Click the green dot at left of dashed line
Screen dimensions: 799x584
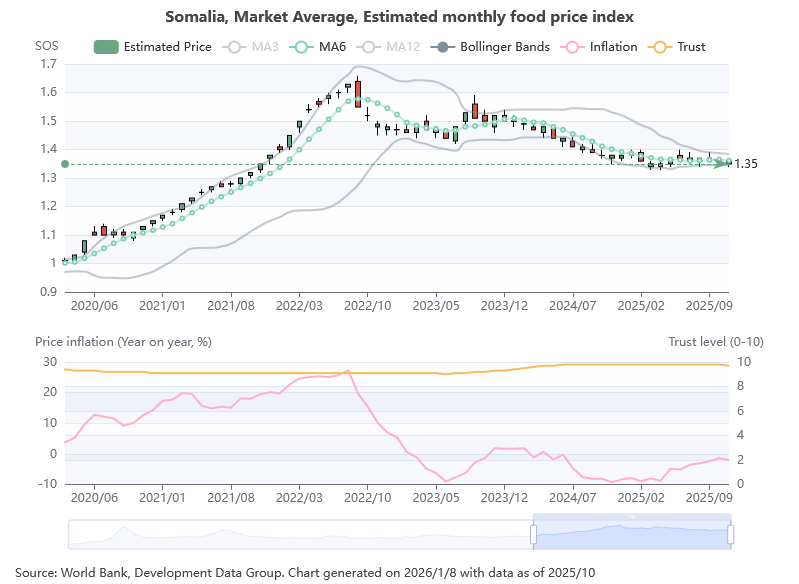coord(65,164)
